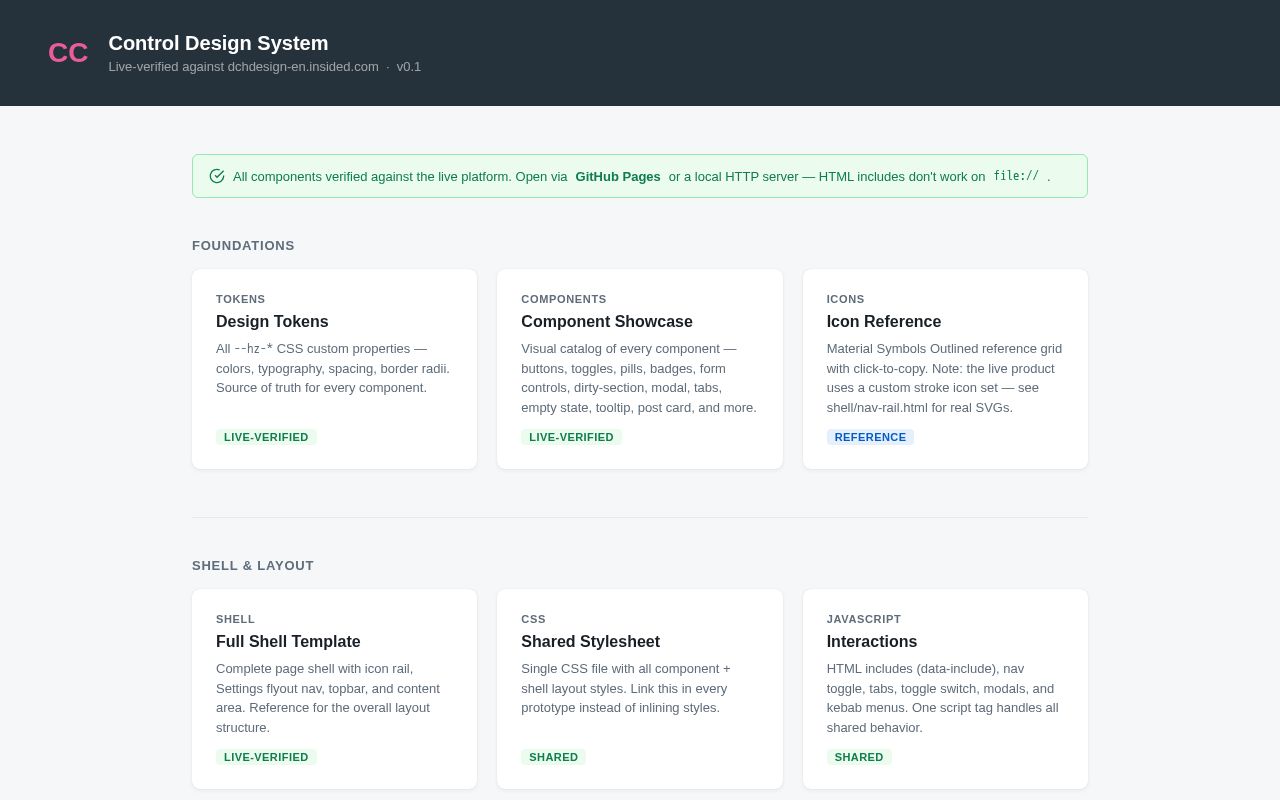Click the pink CC logo
1280x800 pixels.
(x=68, y=53)
